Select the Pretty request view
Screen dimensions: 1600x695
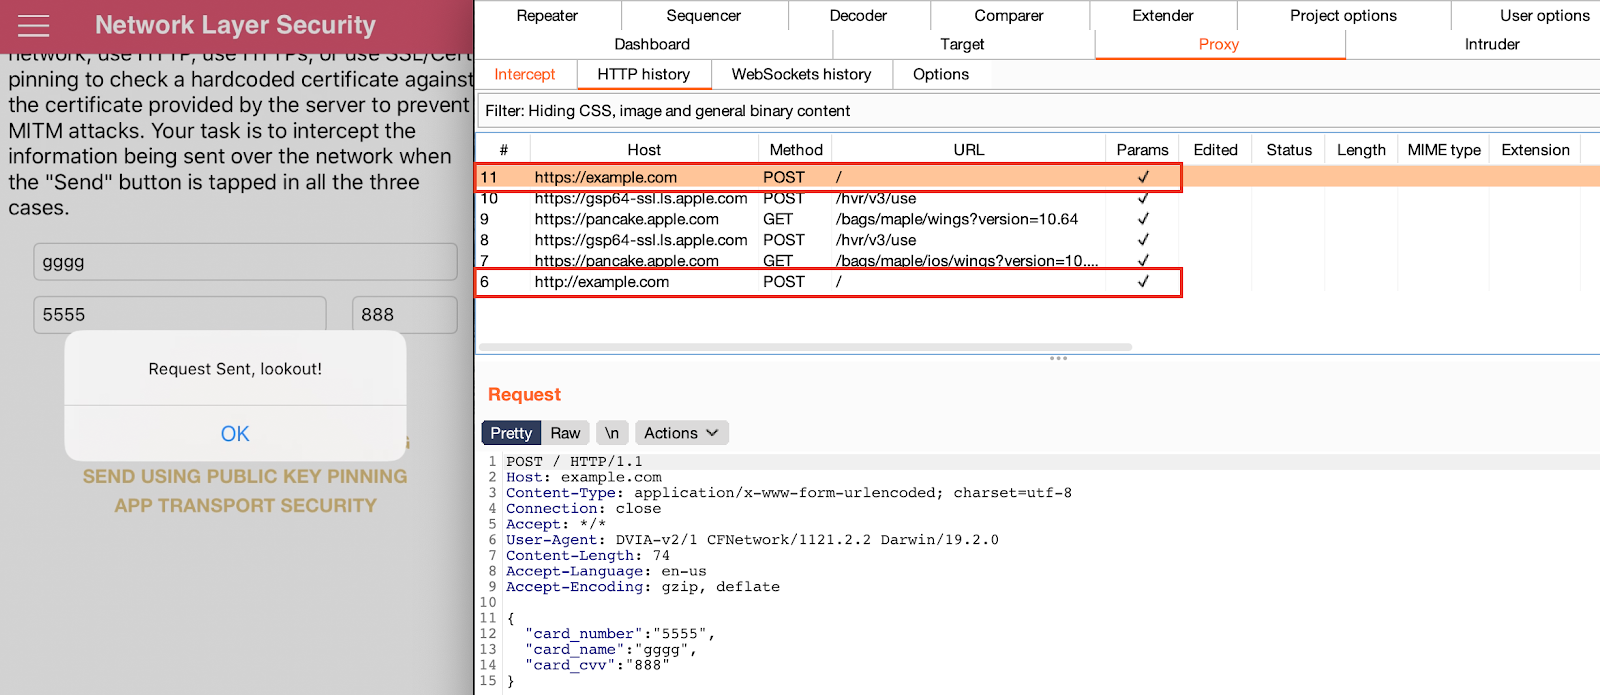click(511, 433)
